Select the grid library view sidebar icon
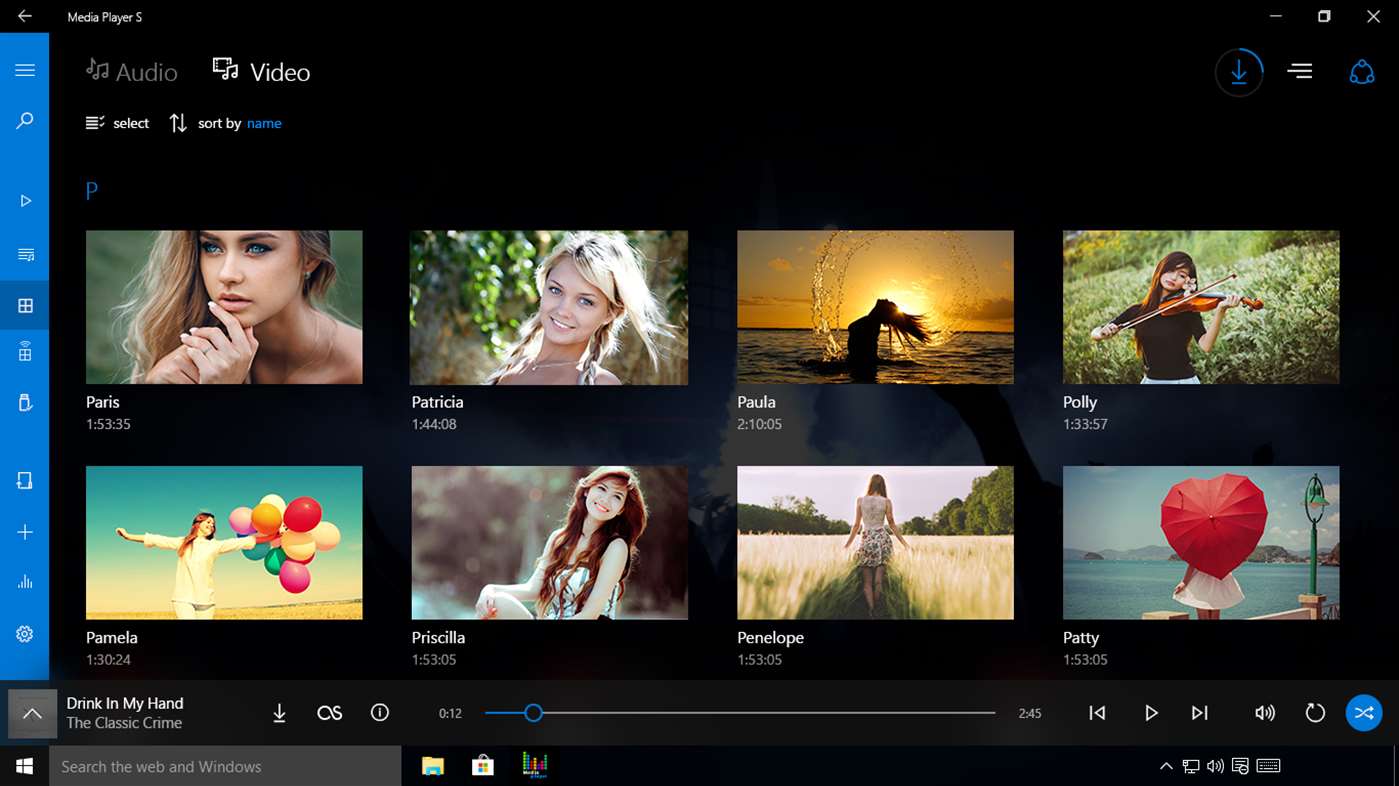The height and width of the screenshot is (786, 1399). (x=25, y=306)
